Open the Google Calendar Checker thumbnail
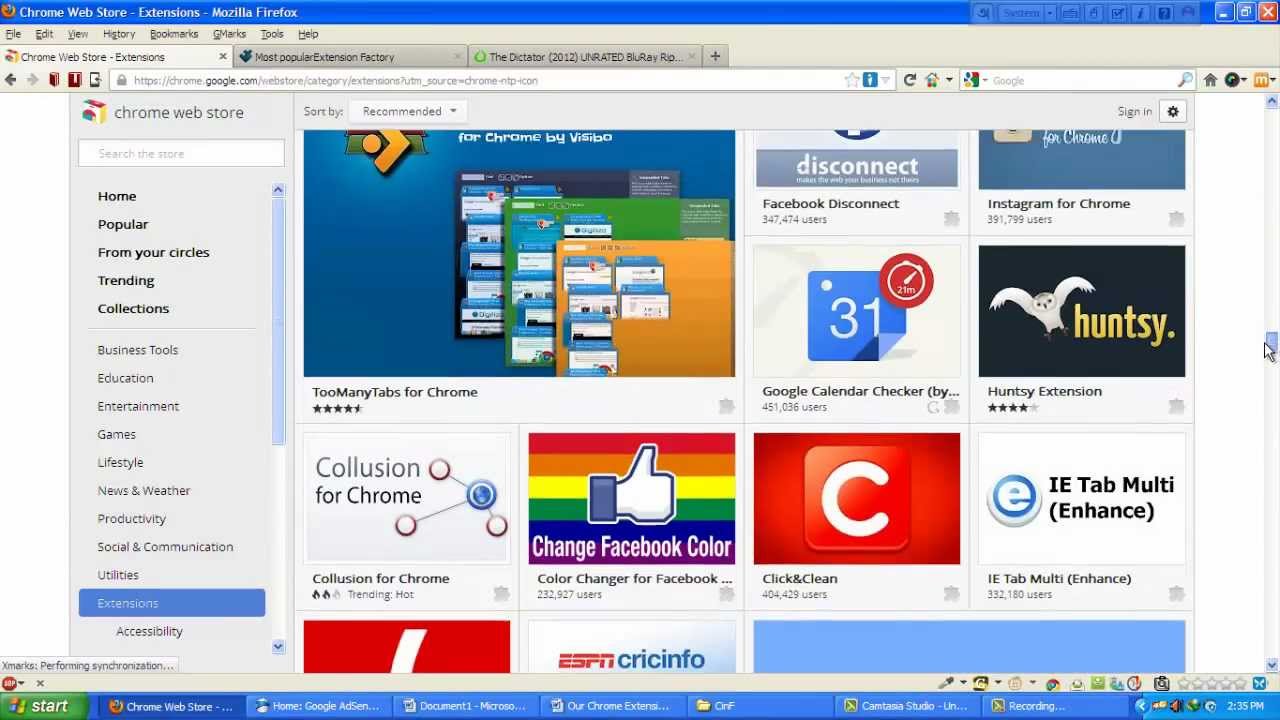 tap(857, 311)
